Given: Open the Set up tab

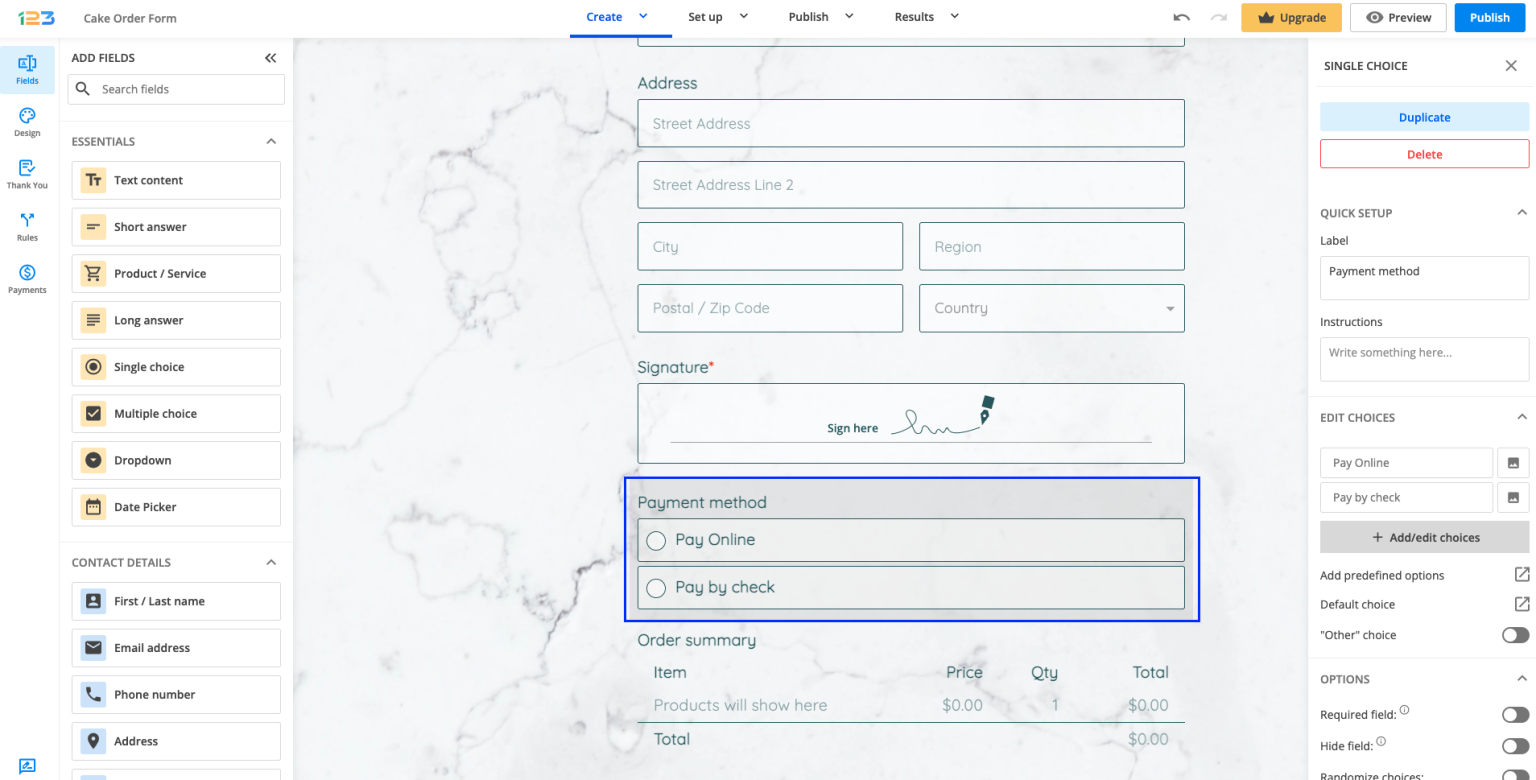Looking at the screenshot, I should (x=718, y=17).
